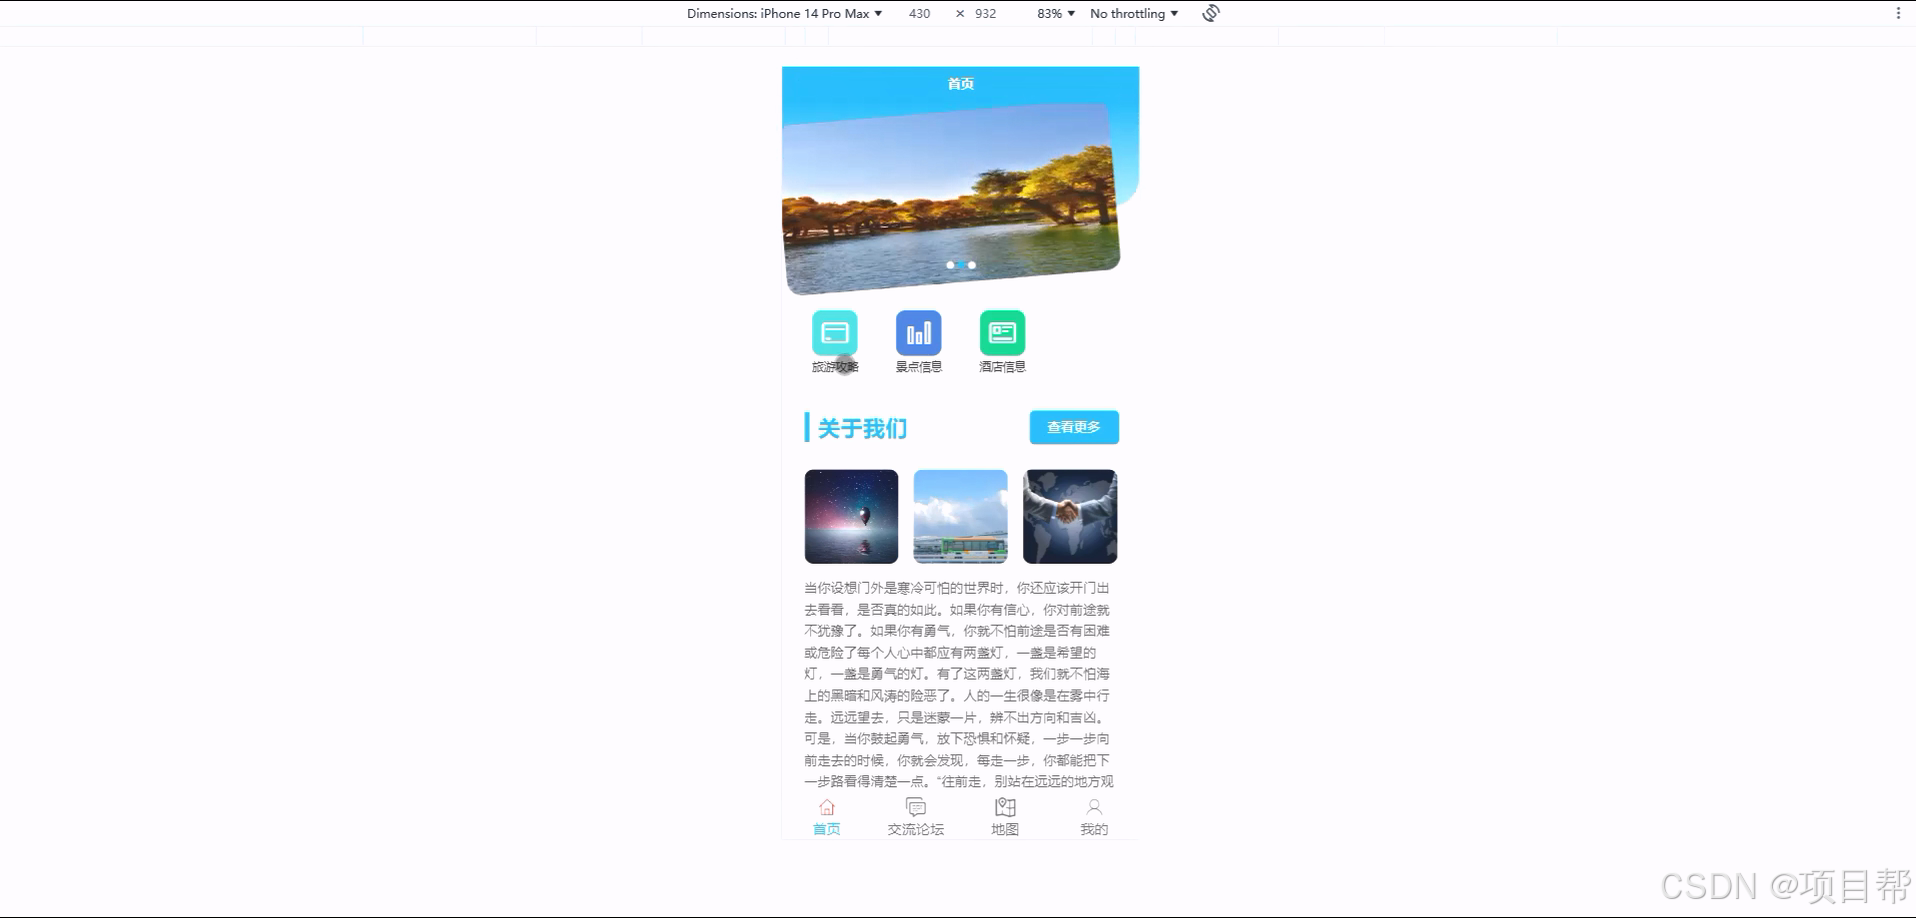Click the 关于我们 section heading

[861, 427]
